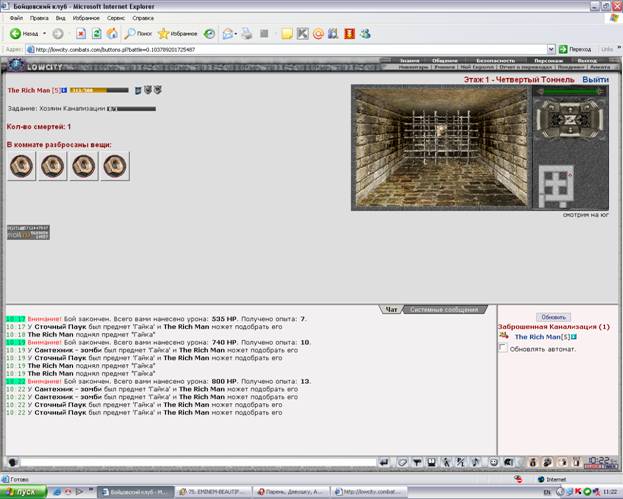
Task: Open the Общение game menu
Action: pyautogui.click(x=445, y=60)
